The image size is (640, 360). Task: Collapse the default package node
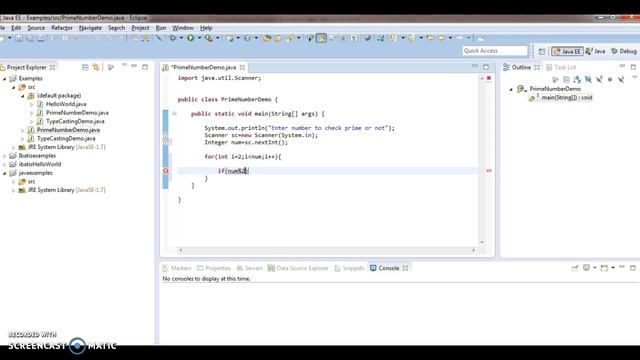pyautogui.click(x=22, y=96)
